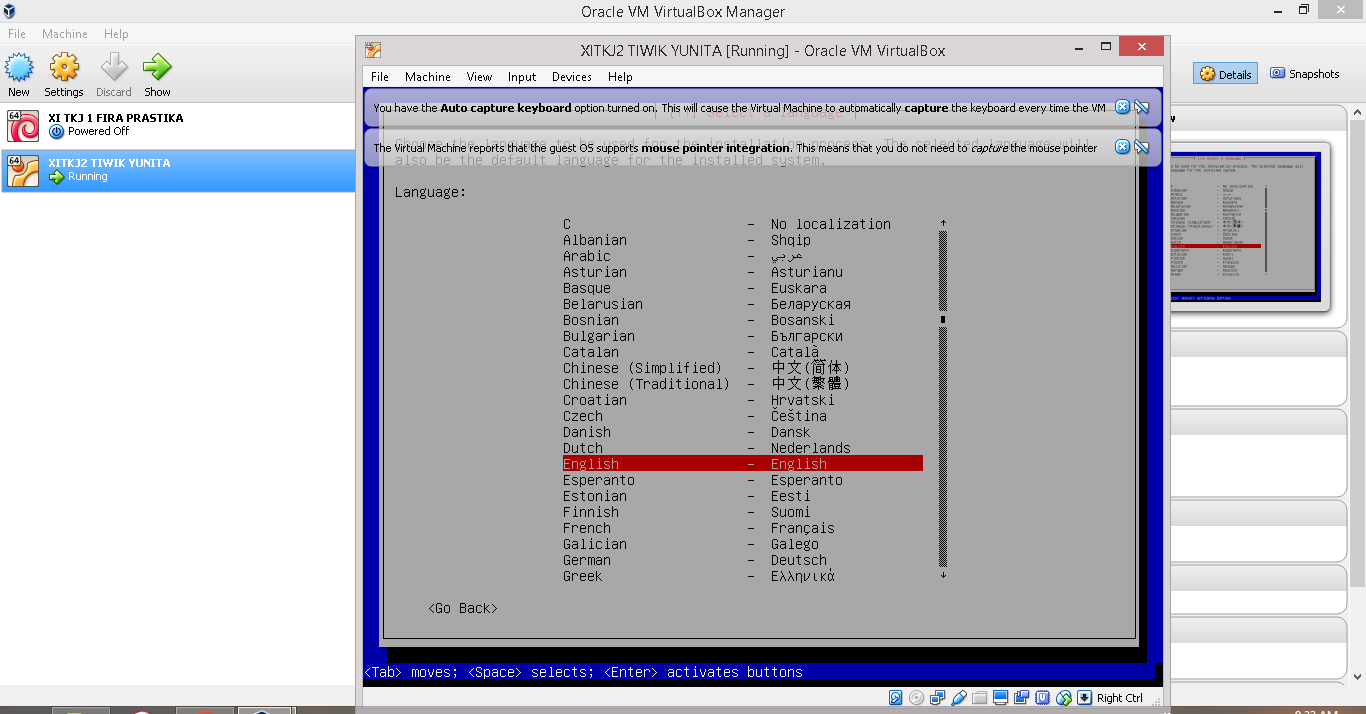Select the Bulgarian language row
This screenshot has width=1366, height=714.
tap(743, 336)
